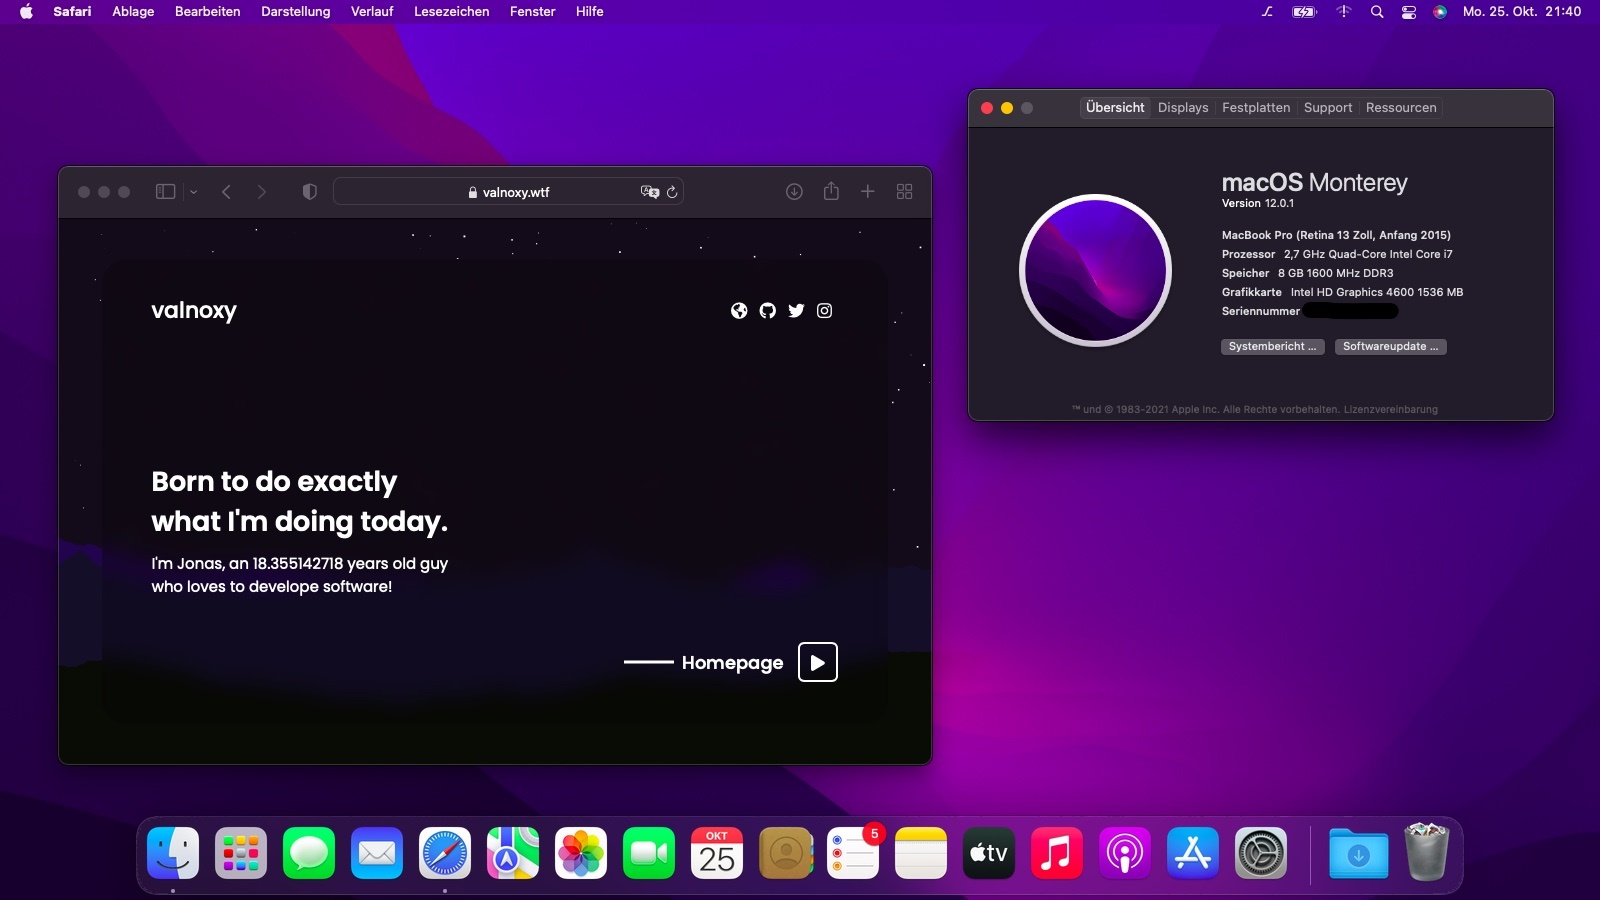
Task: Open Apple TV from the Dock
Action: (x=989, y=853)
